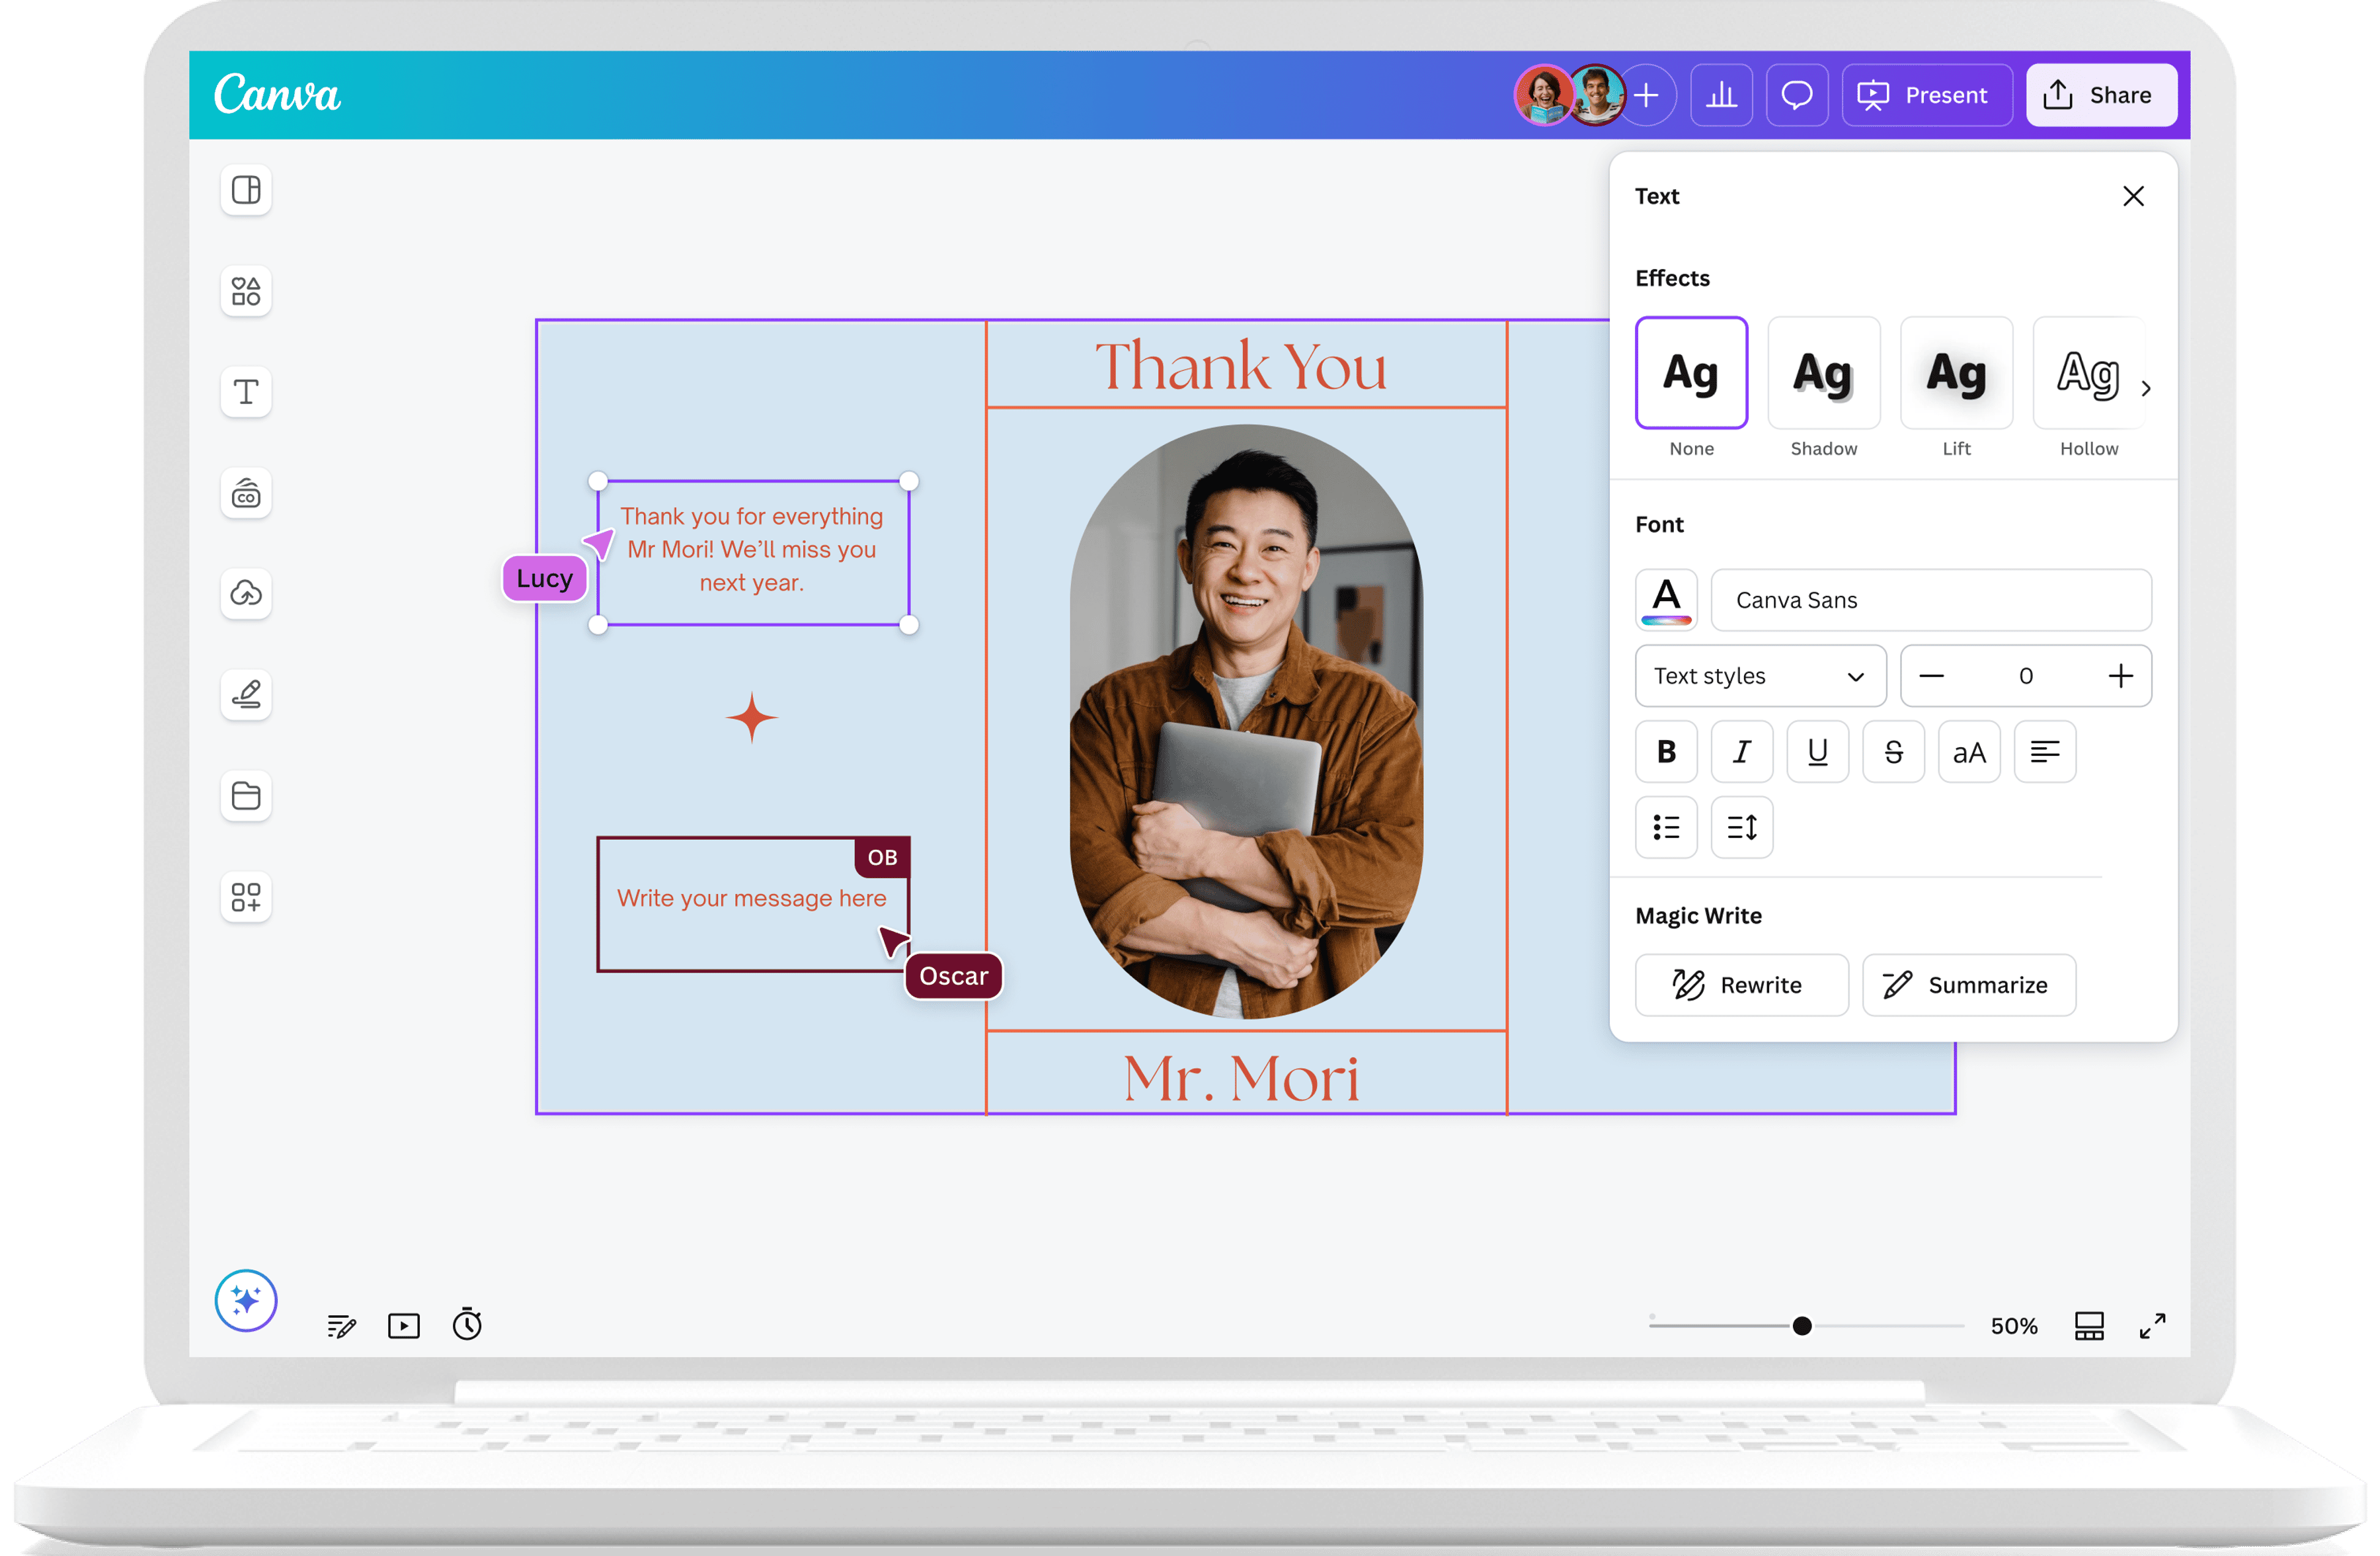2380x1556 pixels.
Task: Show more text effects with chevron
Action: click(2146, 388)
